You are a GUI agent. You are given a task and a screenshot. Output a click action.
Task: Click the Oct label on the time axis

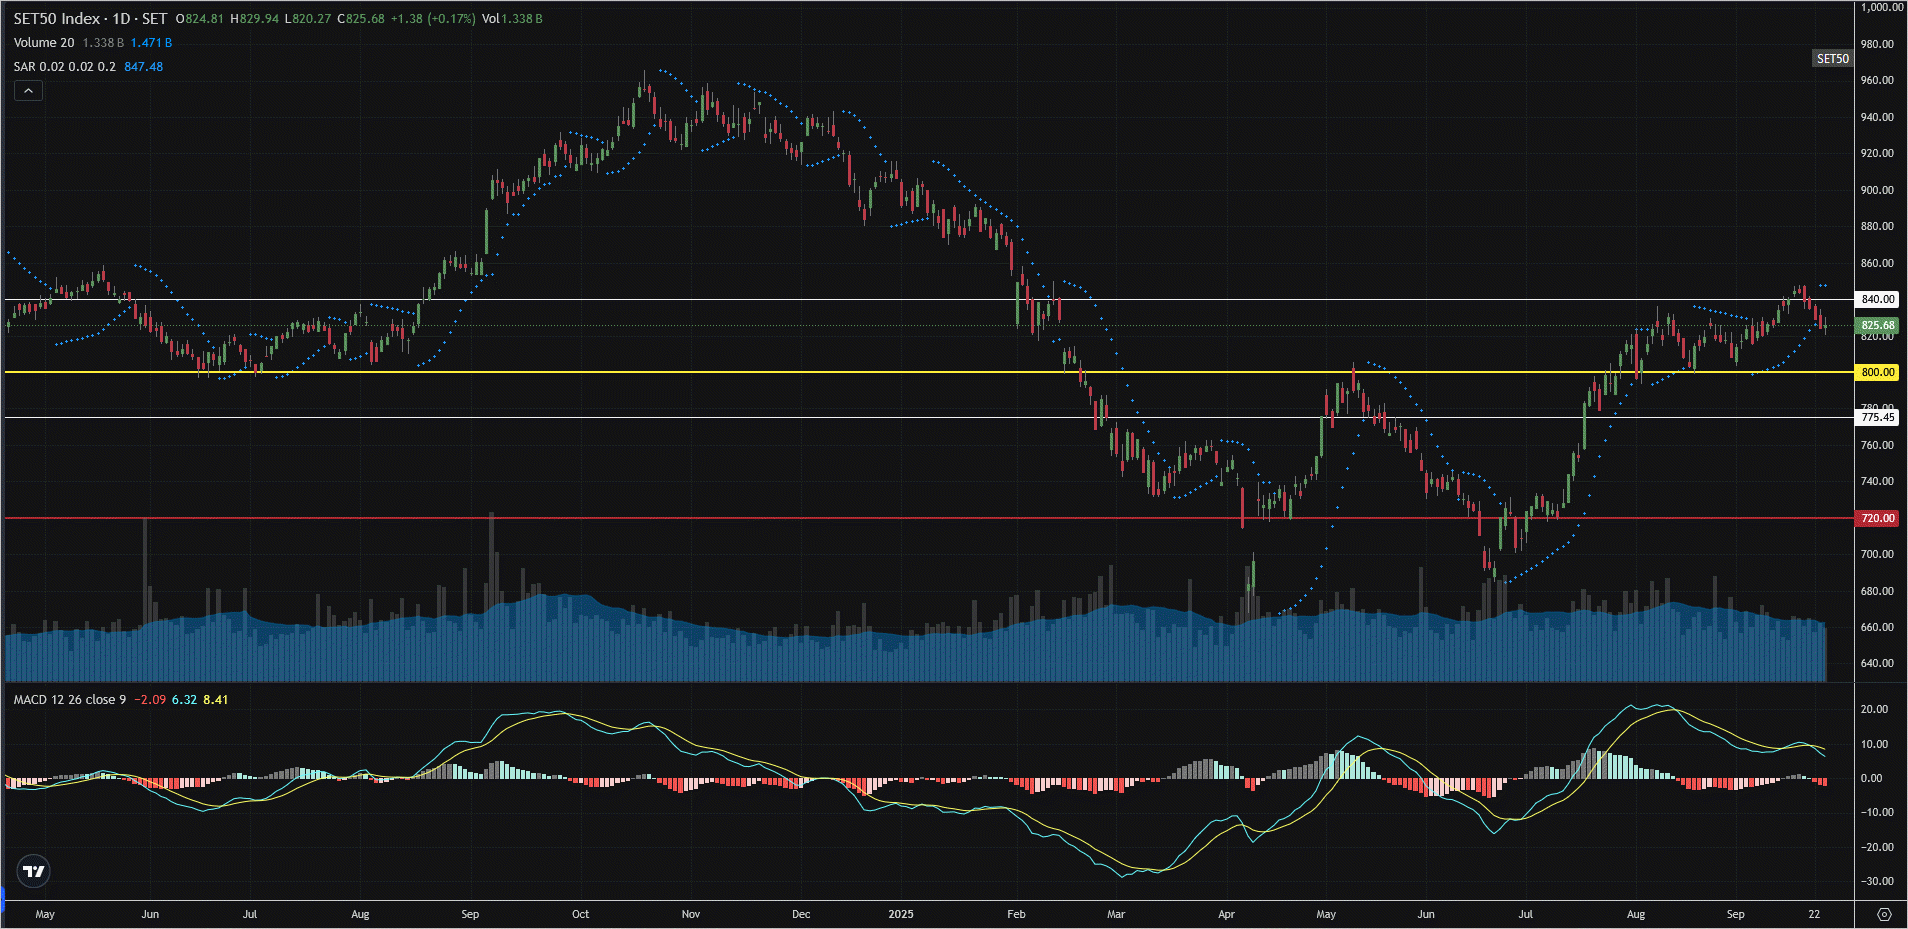pos(580,914)
